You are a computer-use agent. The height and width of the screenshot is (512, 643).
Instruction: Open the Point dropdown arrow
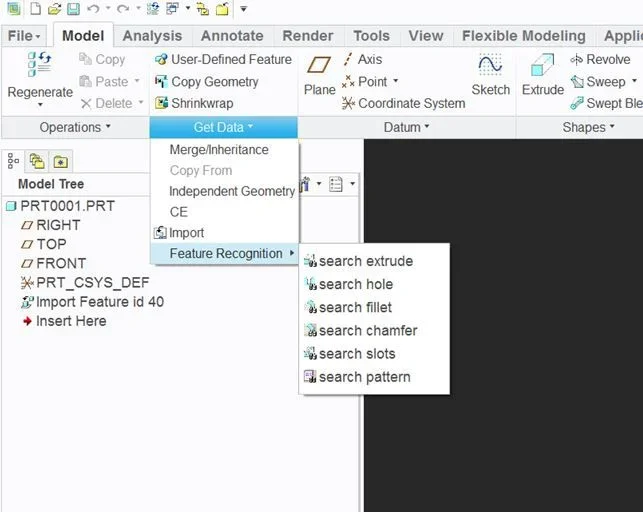pyautogui.click(x=396, y=82)
